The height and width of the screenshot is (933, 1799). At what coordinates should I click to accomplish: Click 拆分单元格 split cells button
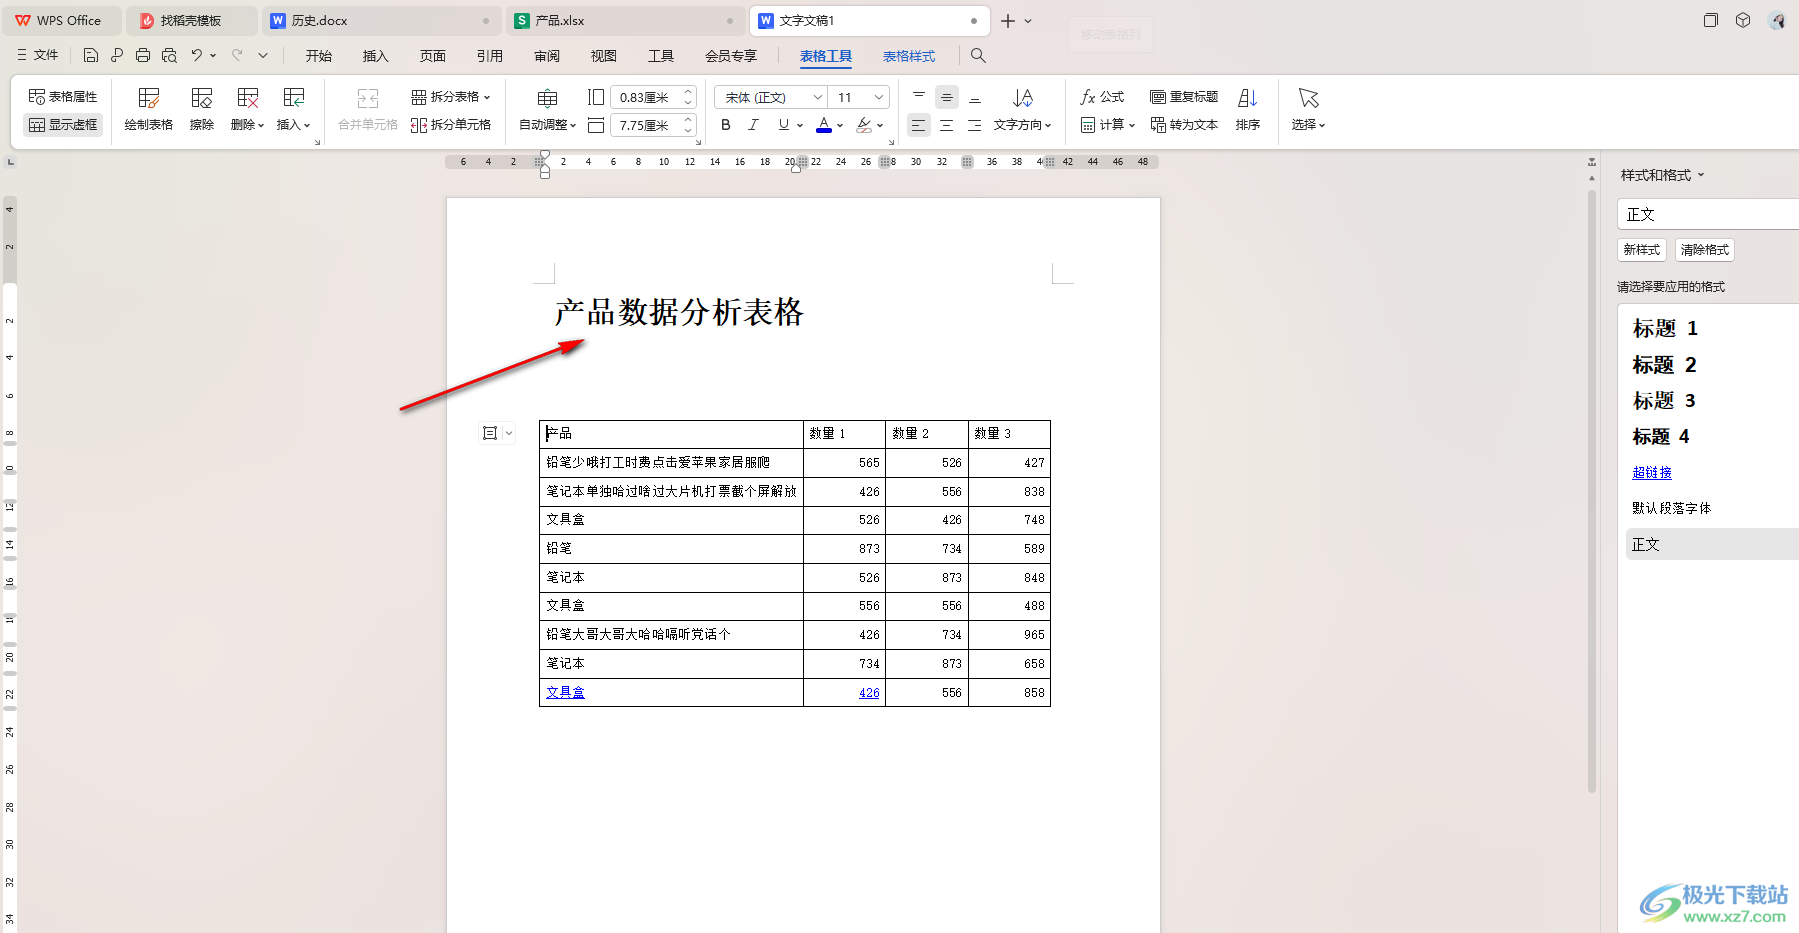(x=451, y=125)
